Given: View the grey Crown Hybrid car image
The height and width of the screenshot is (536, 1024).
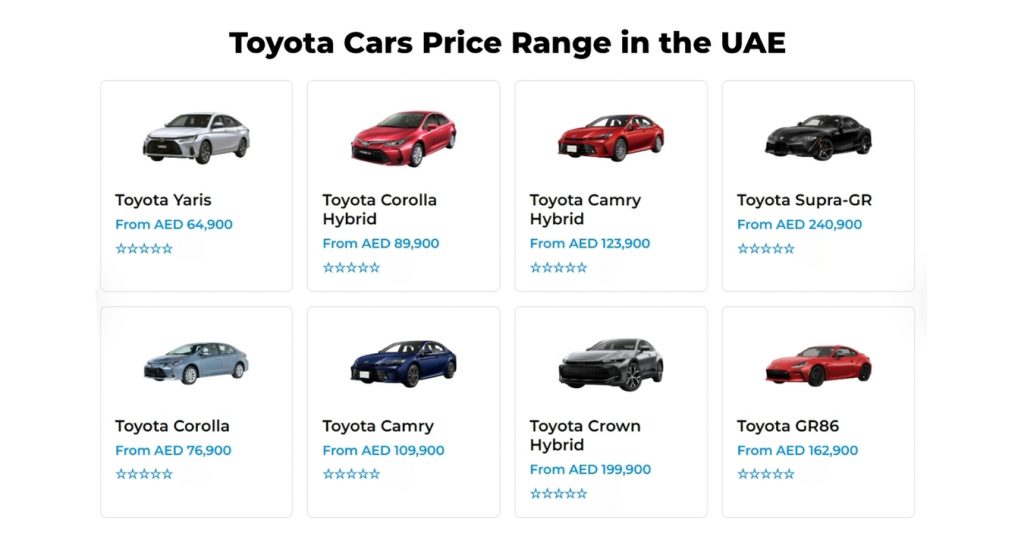Looking at the screenshot, I should click(611, 364).
